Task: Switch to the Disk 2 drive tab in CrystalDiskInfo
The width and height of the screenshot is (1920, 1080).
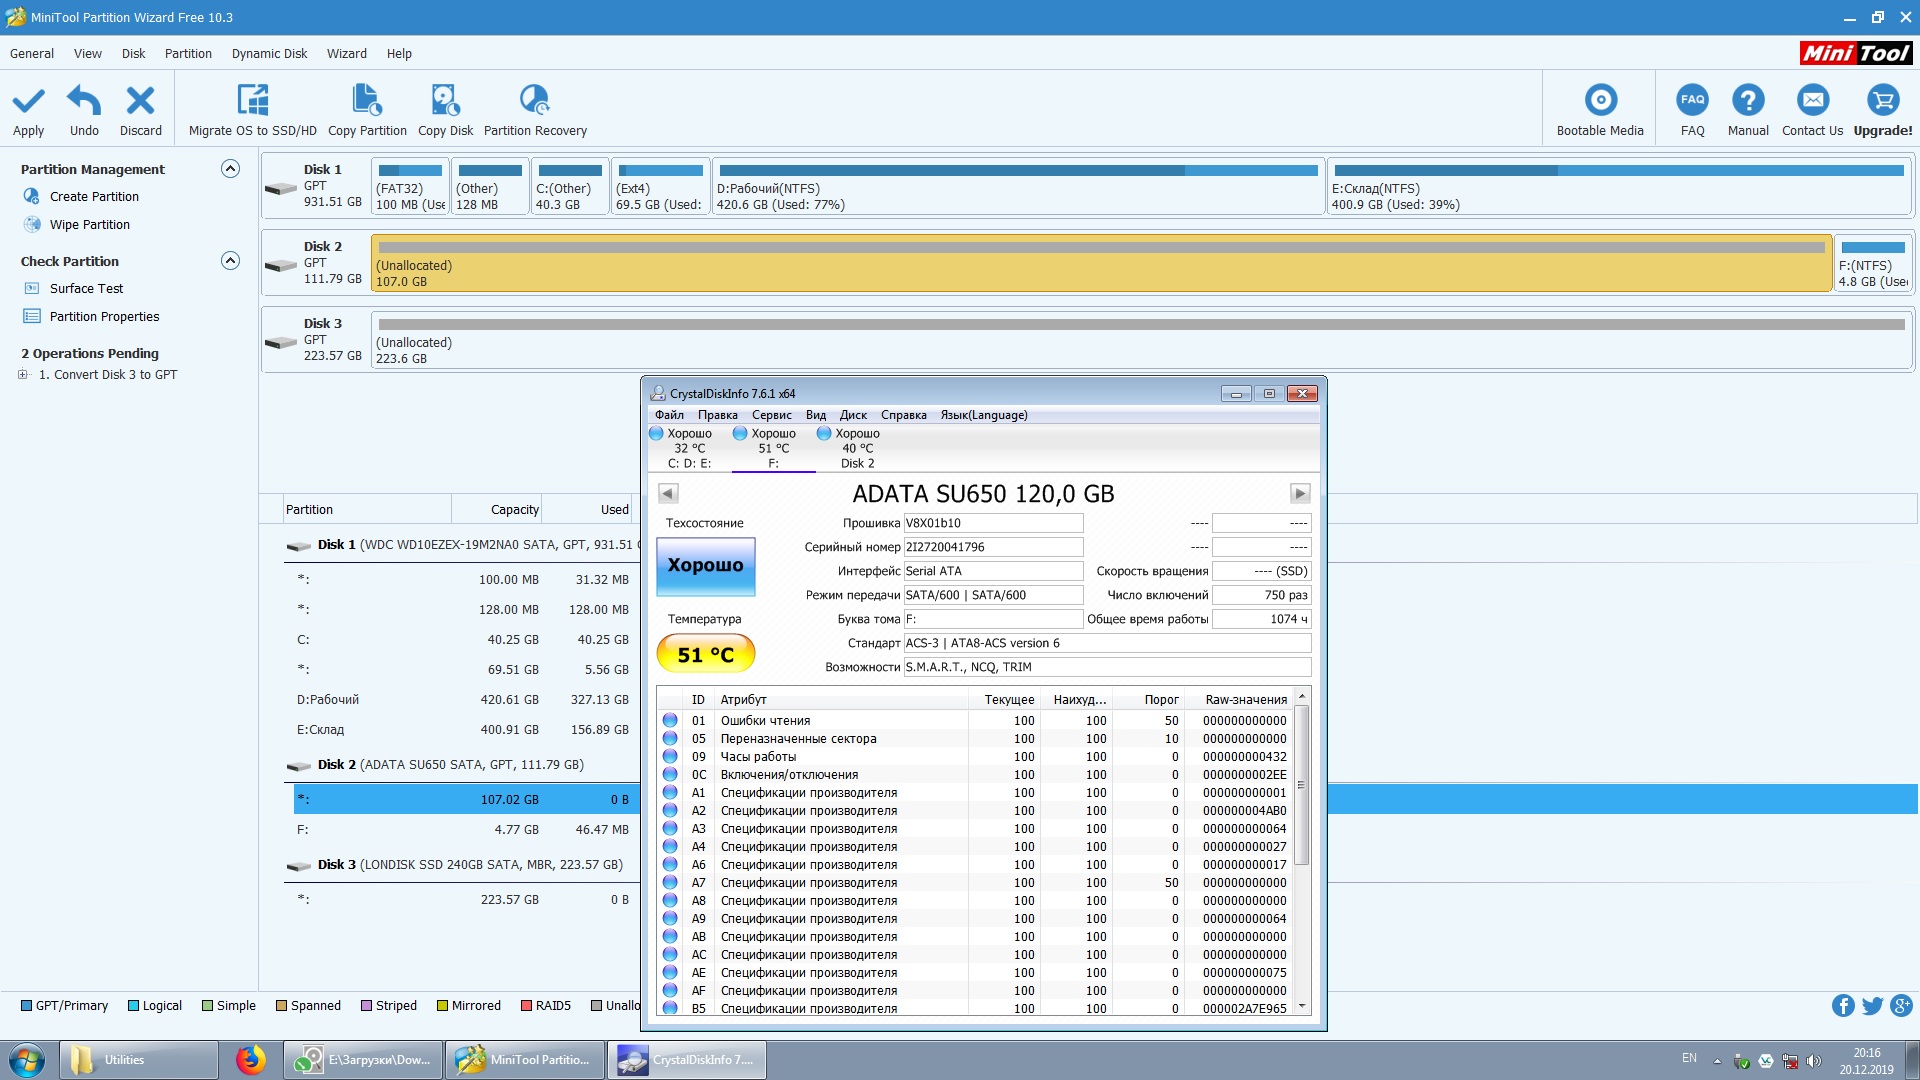Action: (857, 448)
